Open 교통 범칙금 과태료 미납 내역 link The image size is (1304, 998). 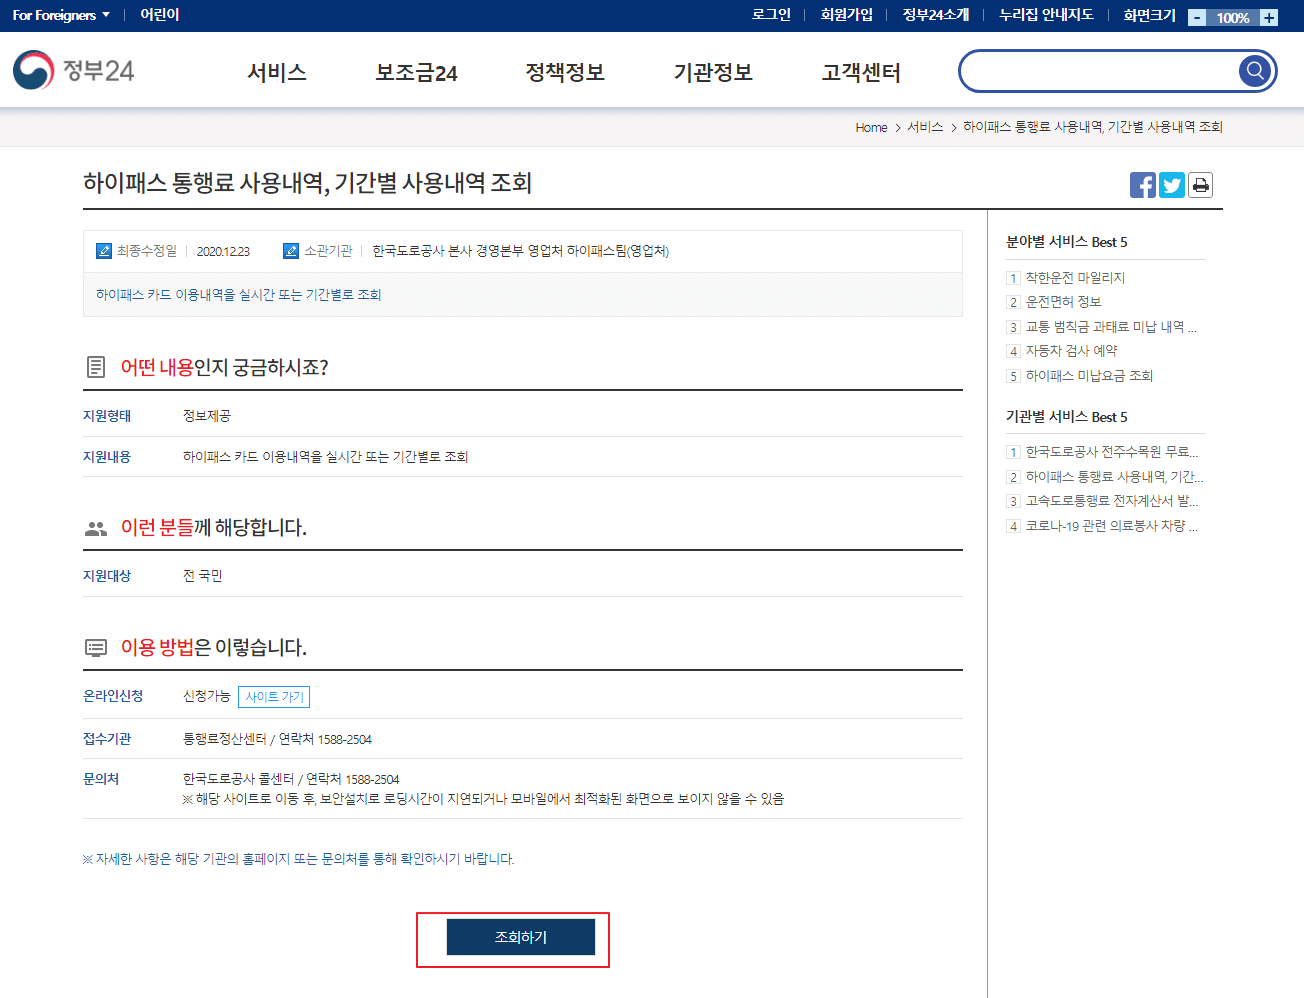point(1111,327)
